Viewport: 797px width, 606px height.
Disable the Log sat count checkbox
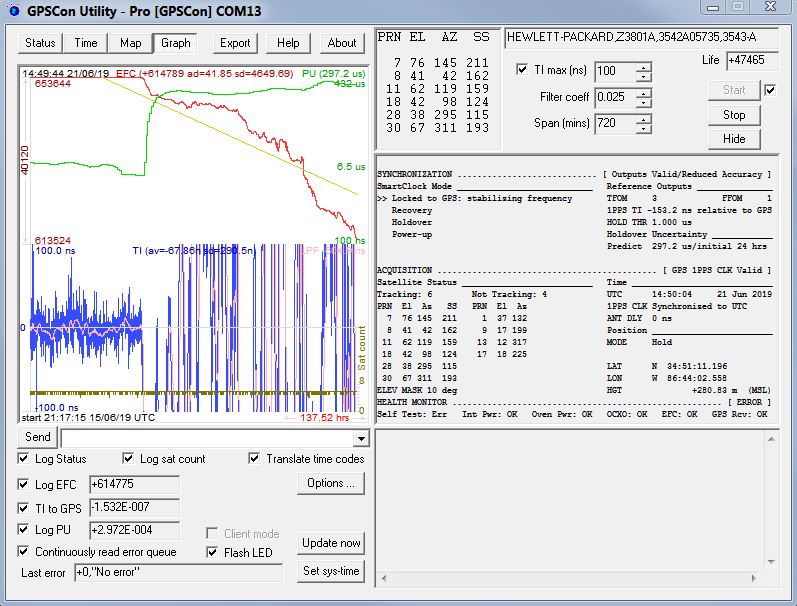[129, 459]
